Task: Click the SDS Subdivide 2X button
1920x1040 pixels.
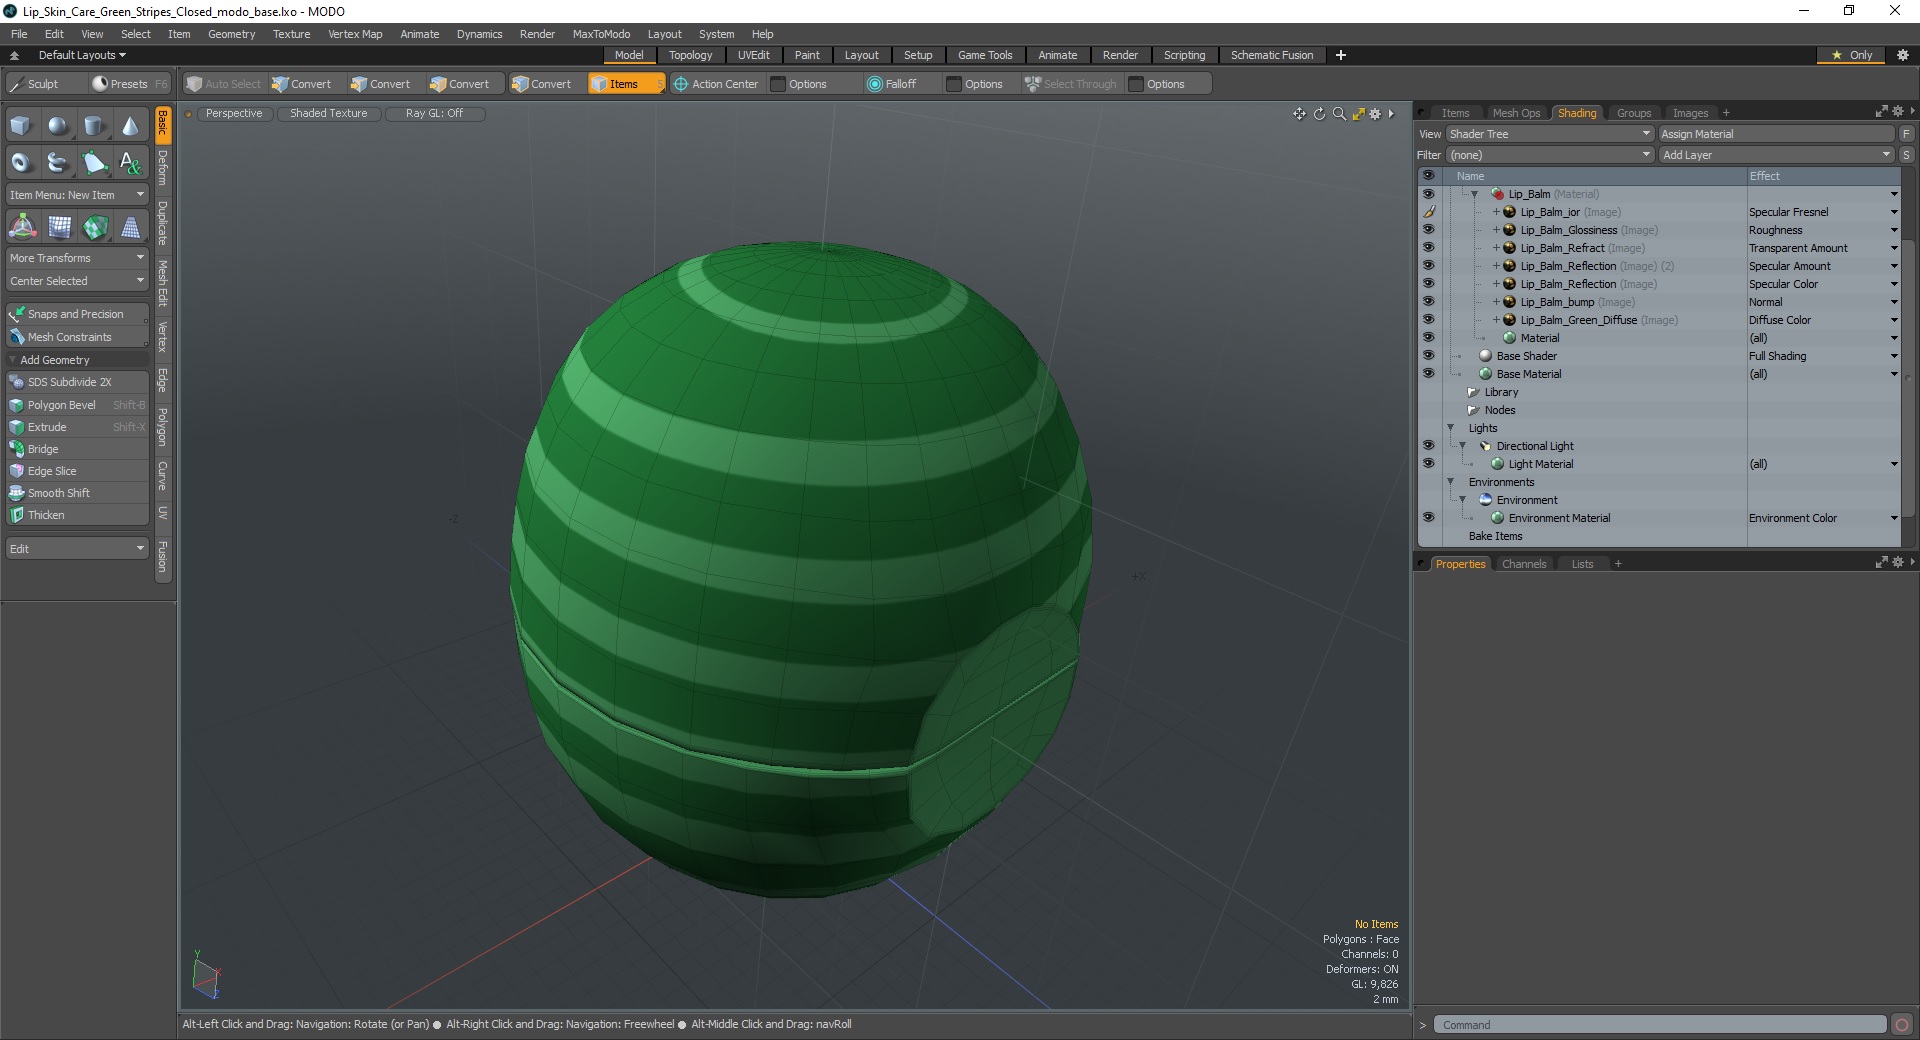Action: 77,382
